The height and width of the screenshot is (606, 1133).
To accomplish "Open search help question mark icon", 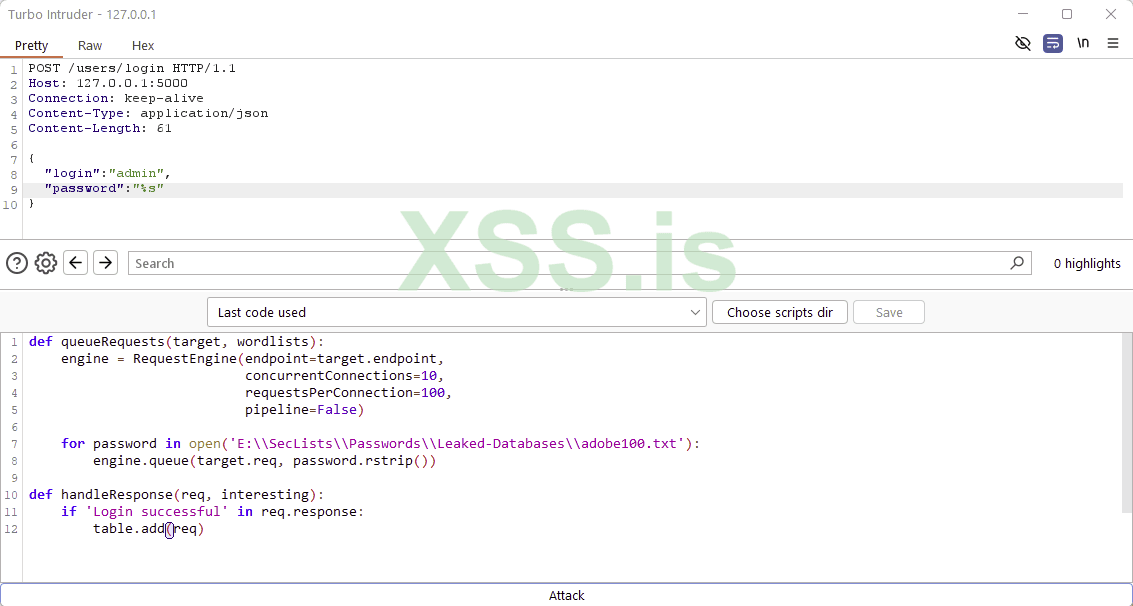I will (17, 263).
